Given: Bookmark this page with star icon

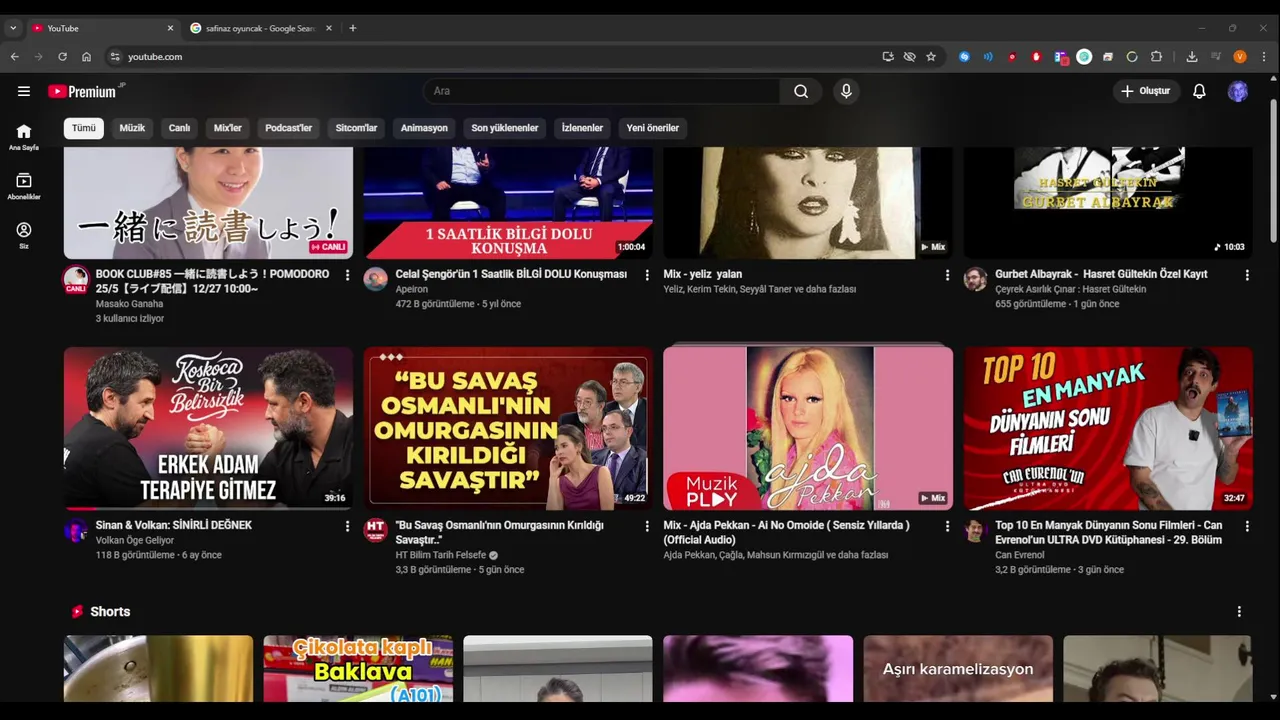Looking at the screenshot, I should tap(931, 57).
